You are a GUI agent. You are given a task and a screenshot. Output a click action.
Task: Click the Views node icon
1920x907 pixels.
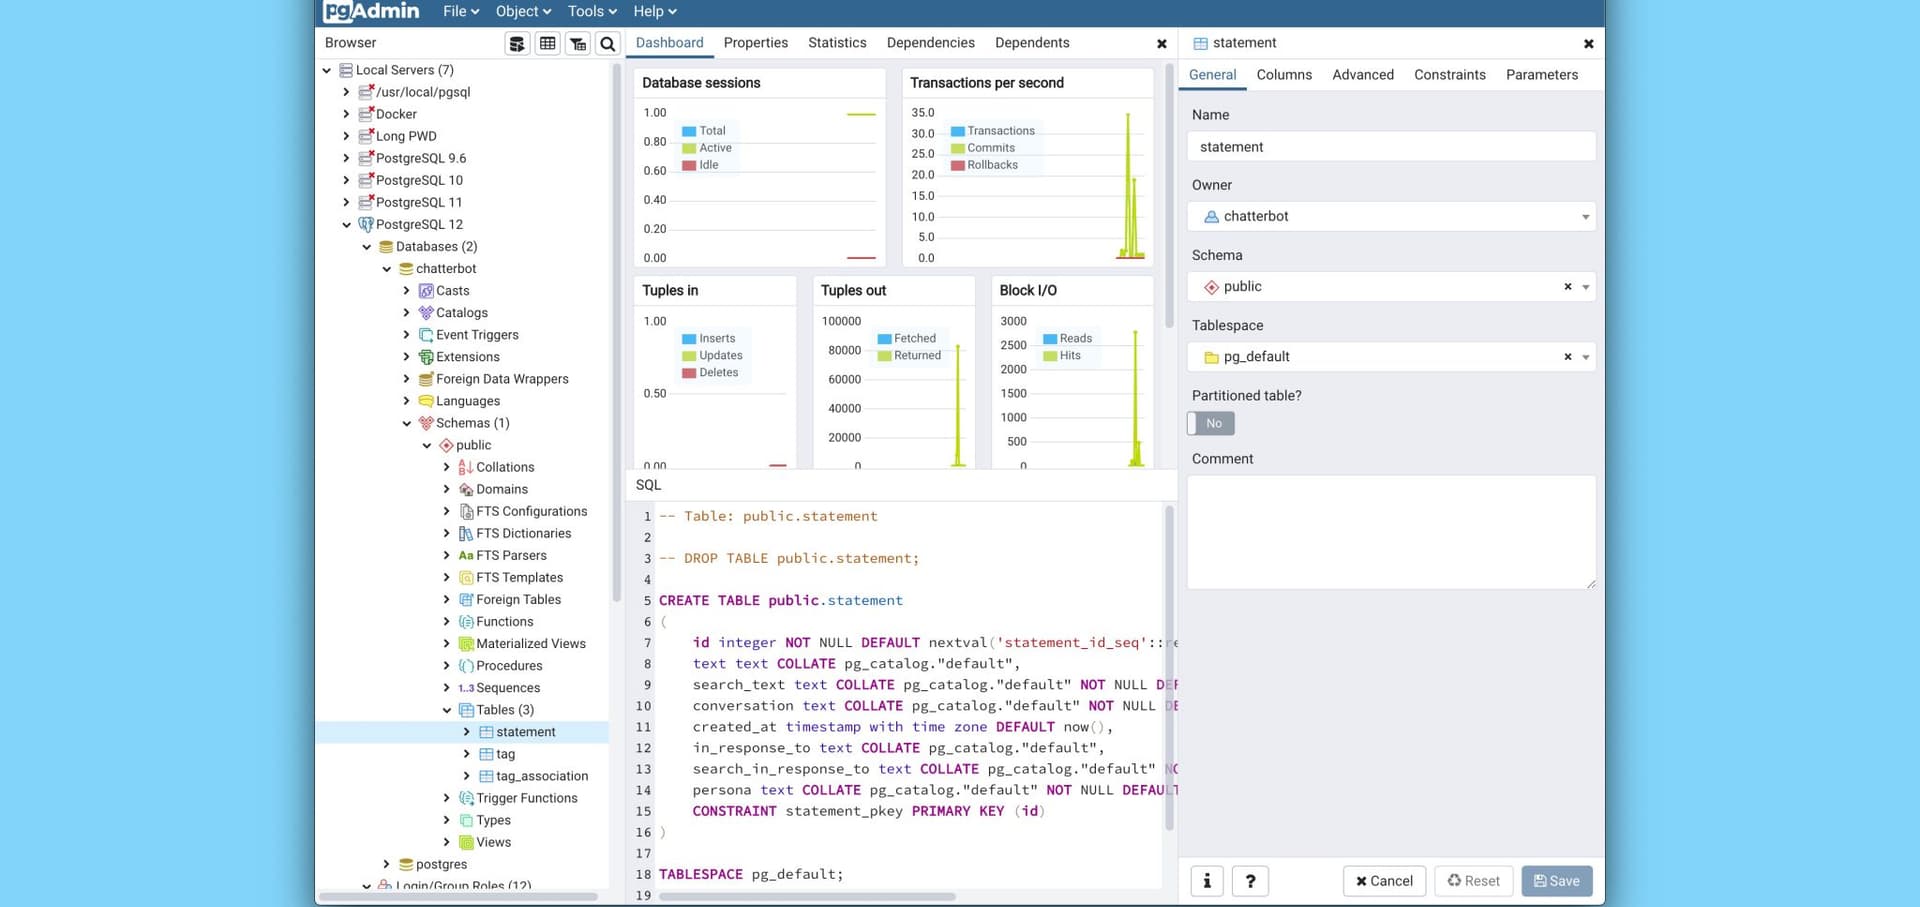click(466, 842)
